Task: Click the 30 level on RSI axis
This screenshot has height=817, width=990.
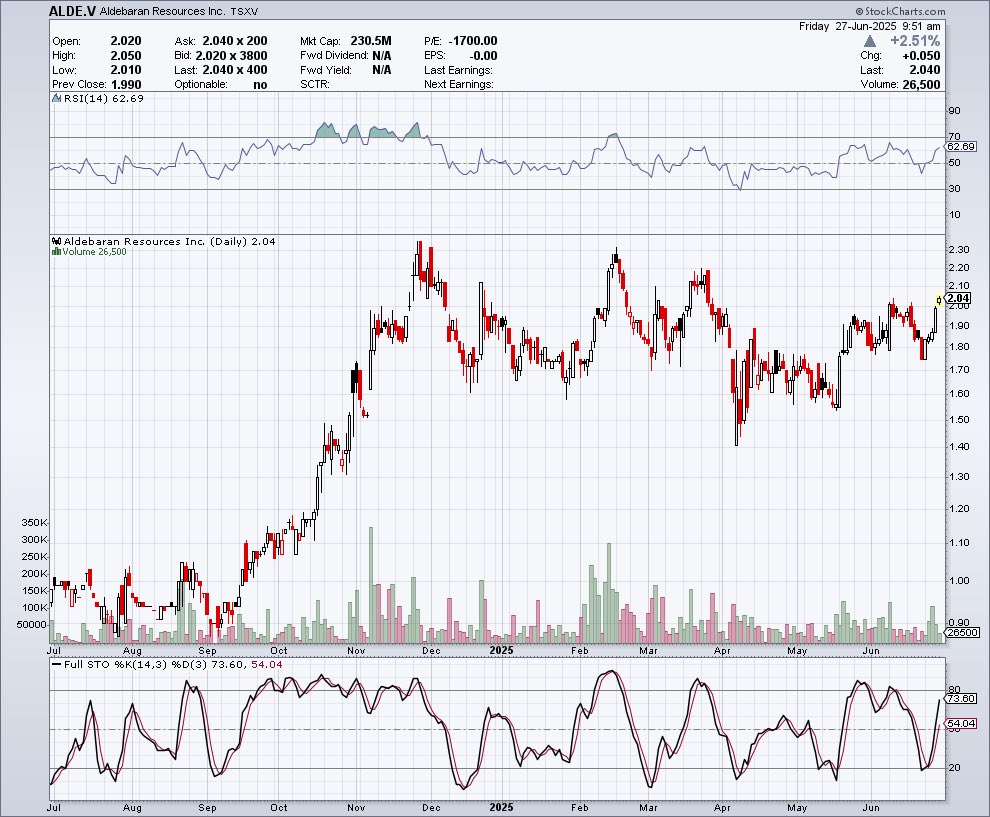Action: tap(954, 189)
